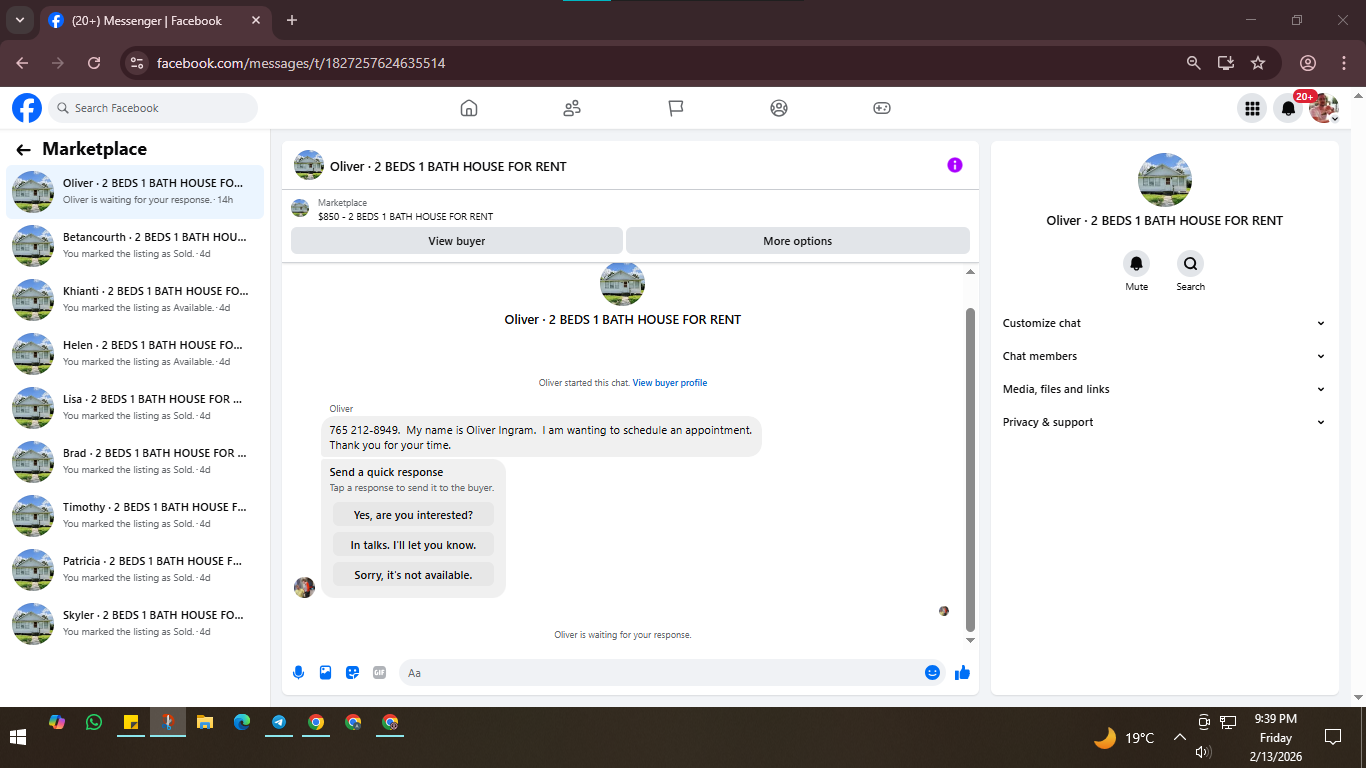Click the View buyer button
This screenshot has height=768, width=1366.
[457, 241]
